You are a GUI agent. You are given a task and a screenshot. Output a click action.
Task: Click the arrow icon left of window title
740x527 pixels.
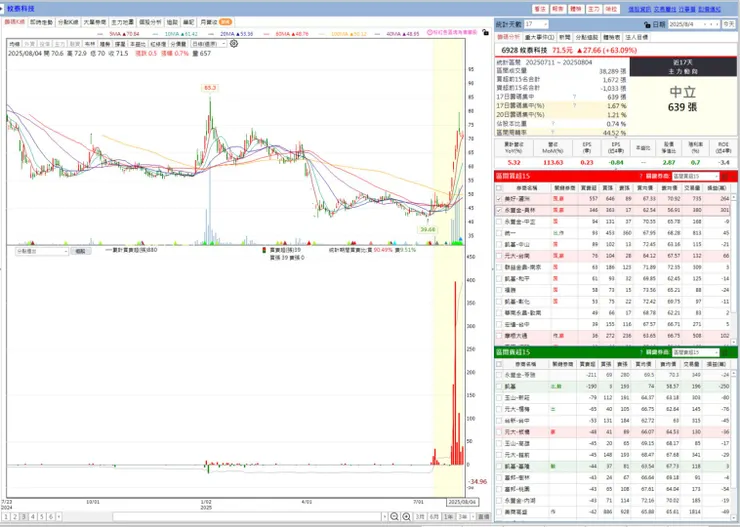click(x=2, y=8)
